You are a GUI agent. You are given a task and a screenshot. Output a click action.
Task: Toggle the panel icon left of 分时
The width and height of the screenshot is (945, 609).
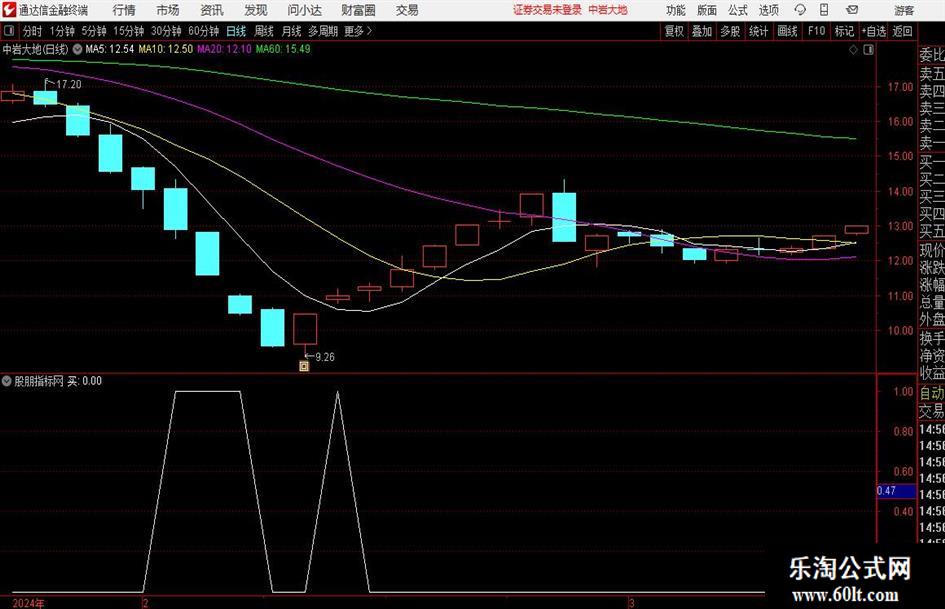(x=9, y=31)
